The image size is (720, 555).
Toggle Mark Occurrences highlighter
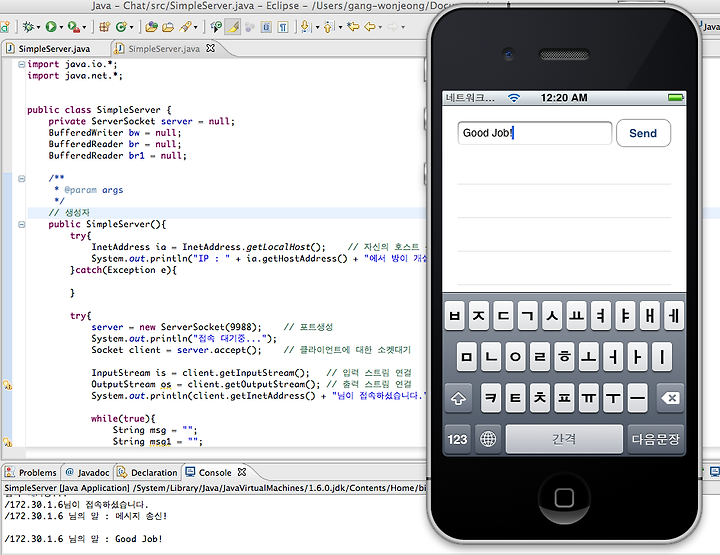point(233,27)
